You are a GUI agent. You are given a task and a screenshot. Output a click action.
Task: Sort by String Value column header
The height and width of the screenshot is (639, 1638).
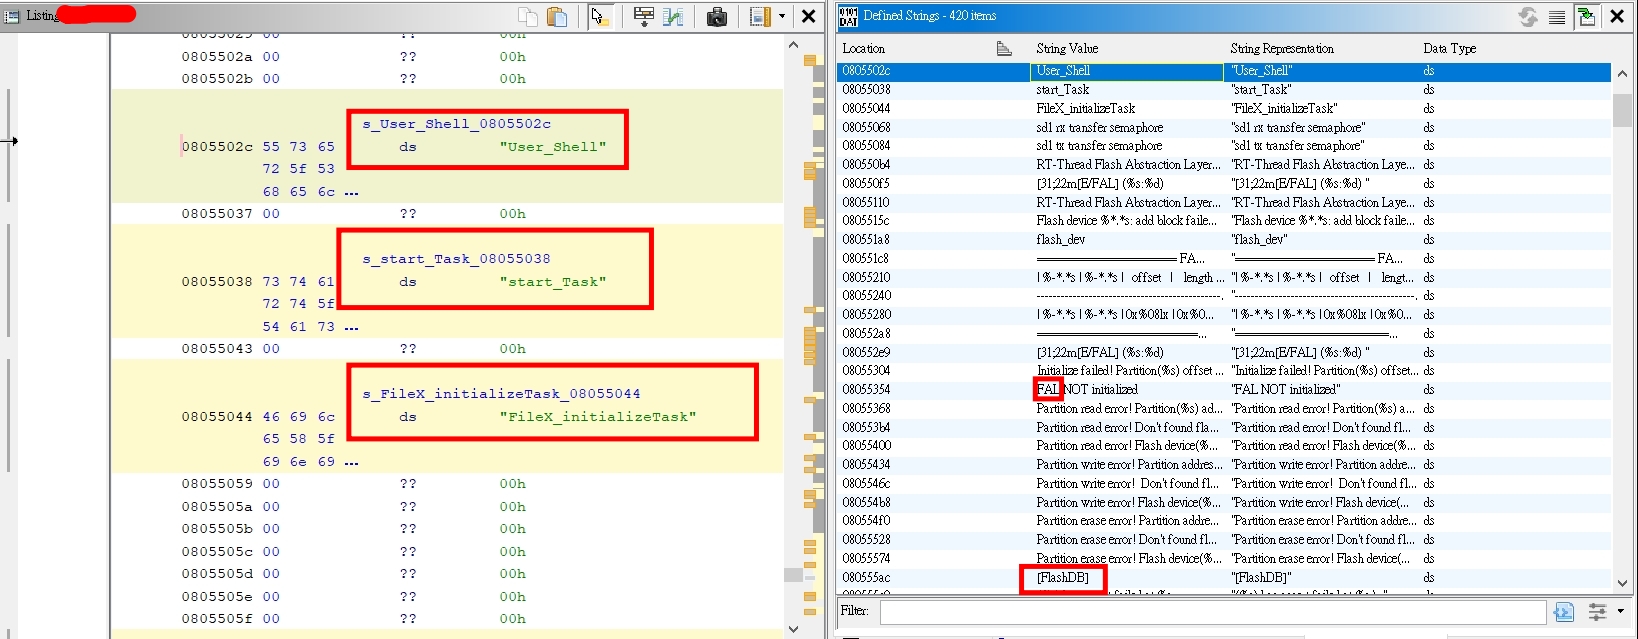click(x=1067, y=48)
